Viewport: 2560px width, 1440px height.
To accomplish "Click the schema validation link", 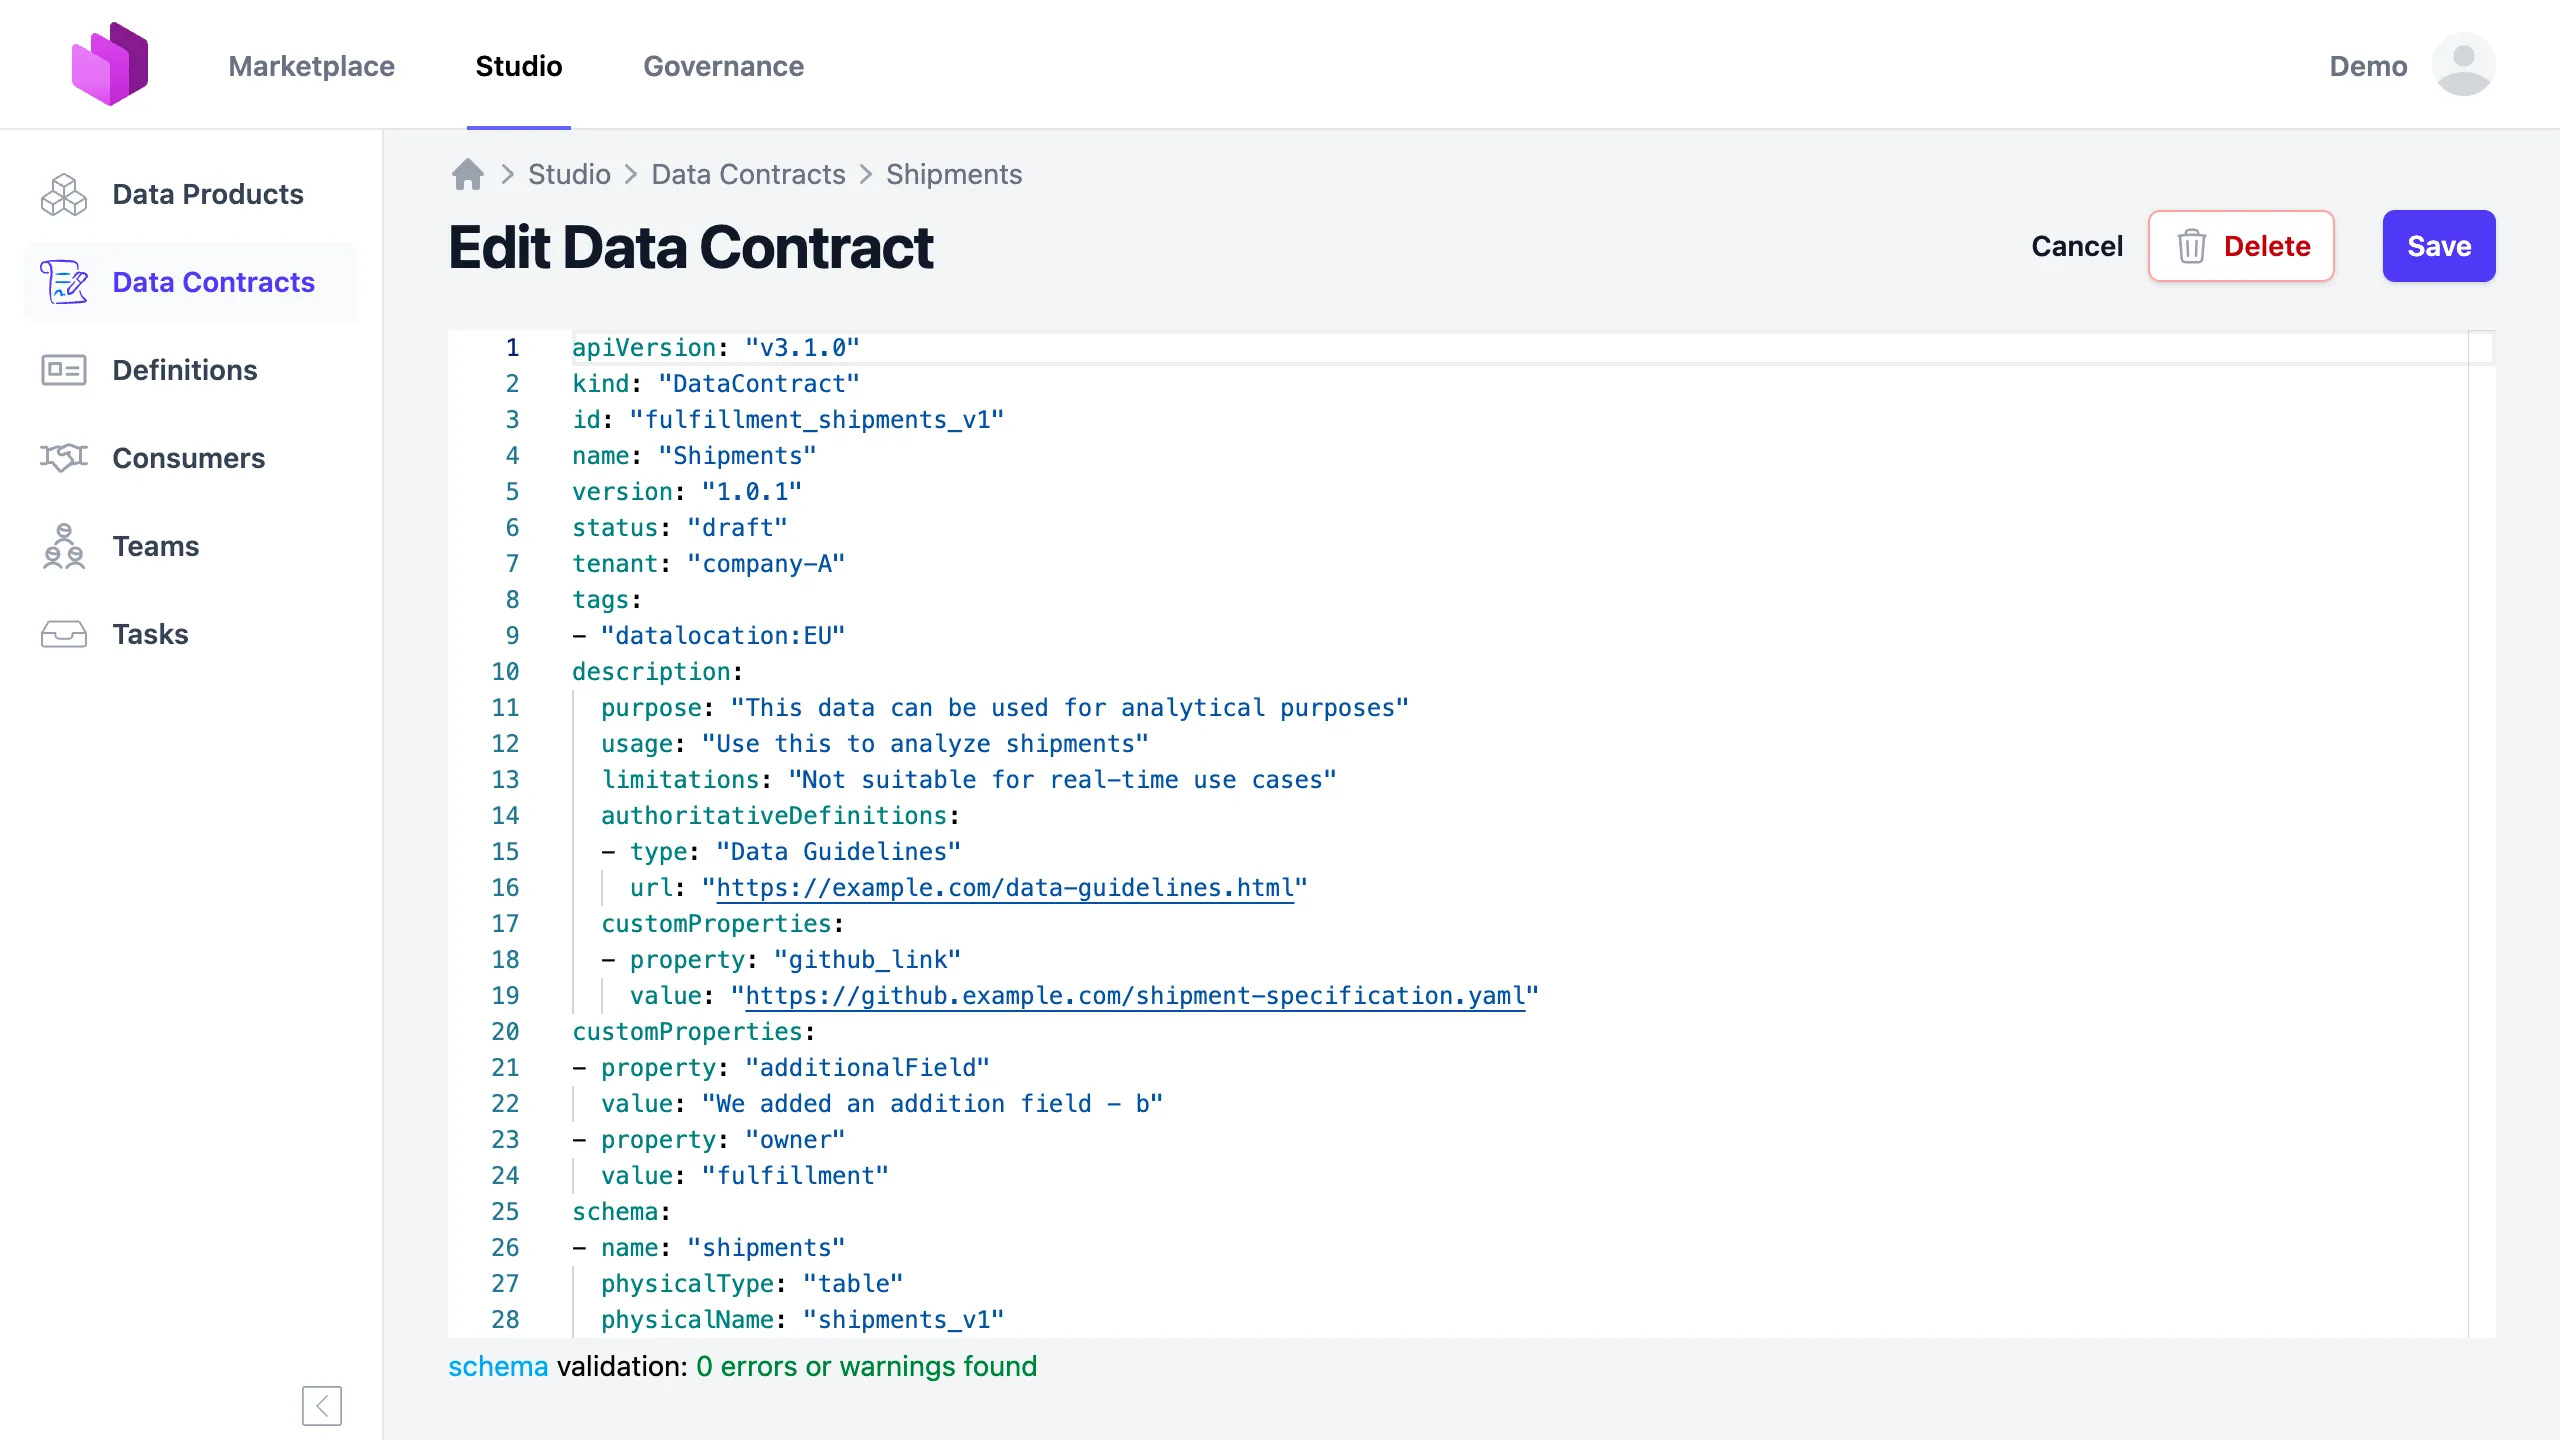I will click(x=497, y=1365).
